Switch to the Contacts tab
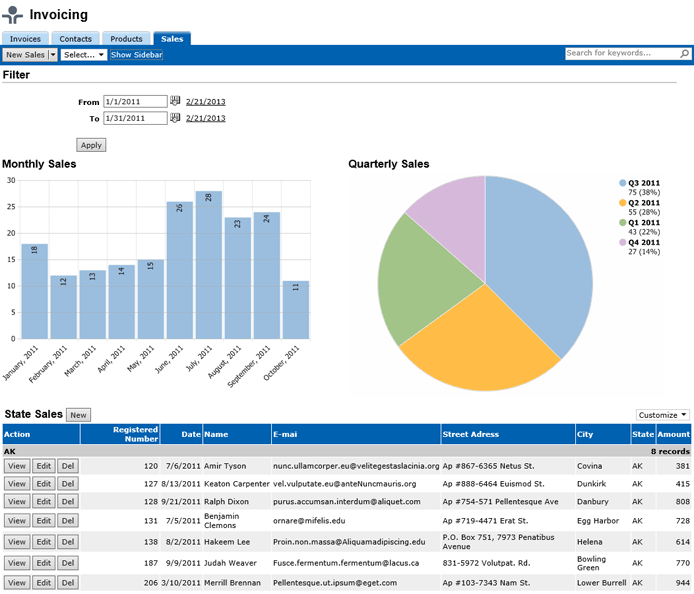The image size is (694, 594). click(x=75, y=39)
